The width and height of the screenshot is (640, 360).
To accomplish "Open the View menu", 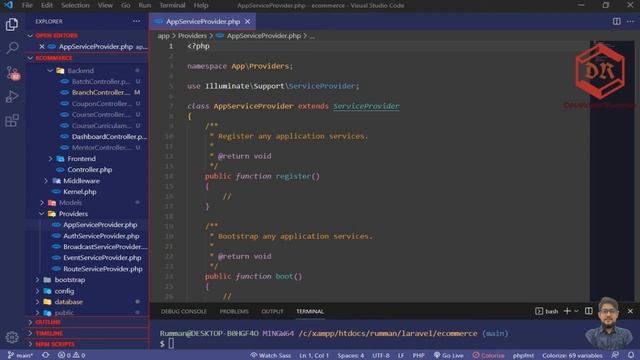I will point(105,5).
